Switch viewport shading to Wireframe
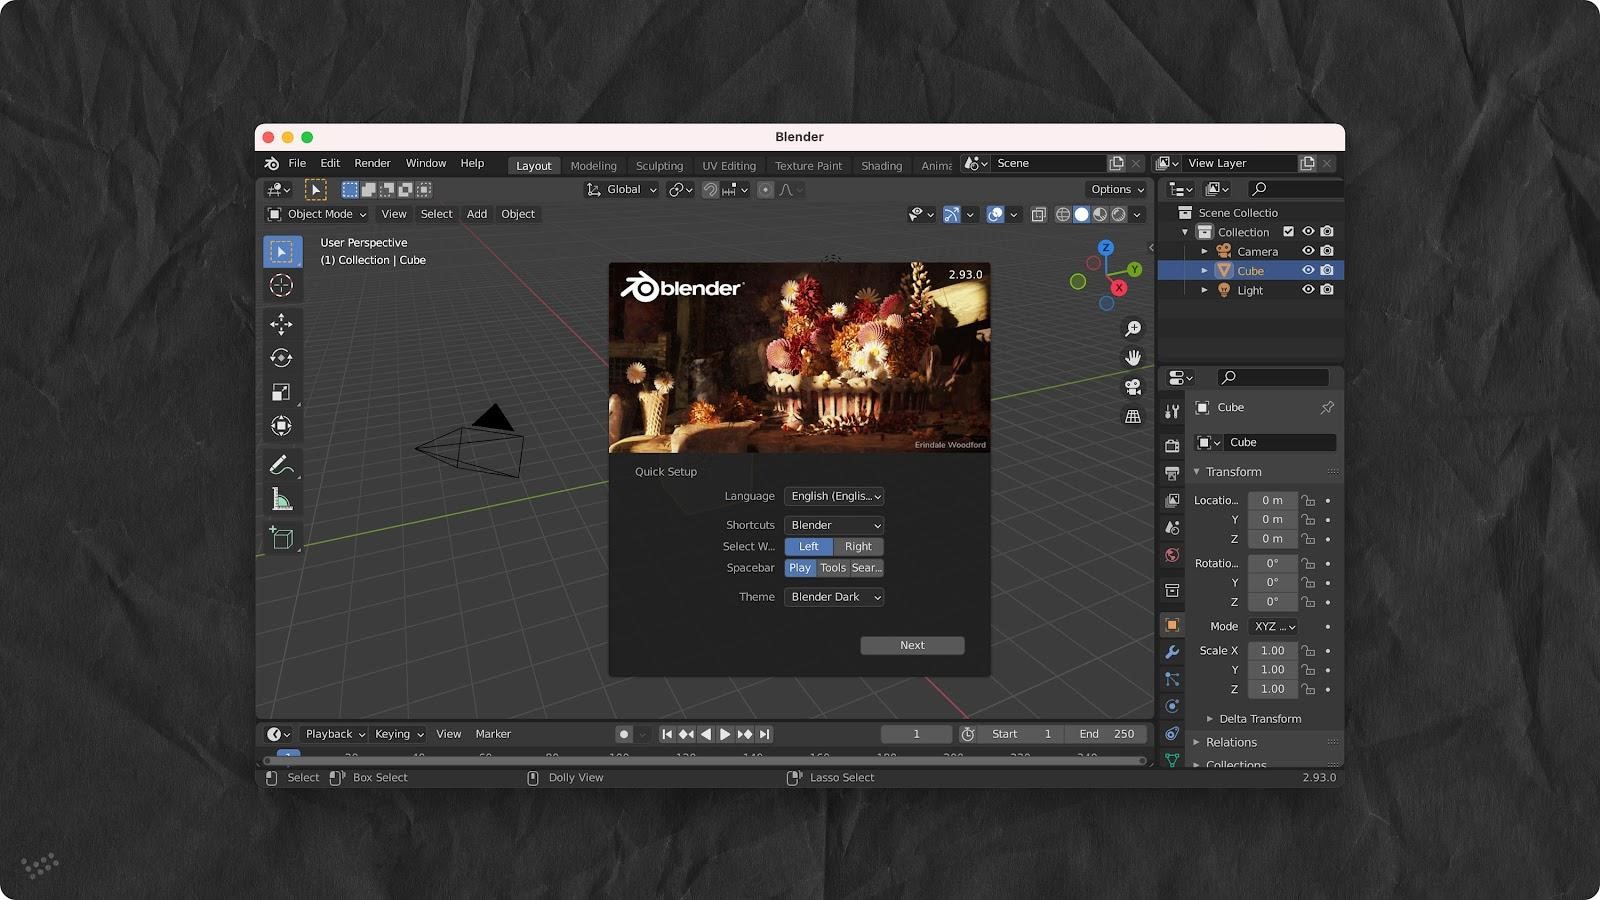The image size is (1600, 900). point(1063,214)
